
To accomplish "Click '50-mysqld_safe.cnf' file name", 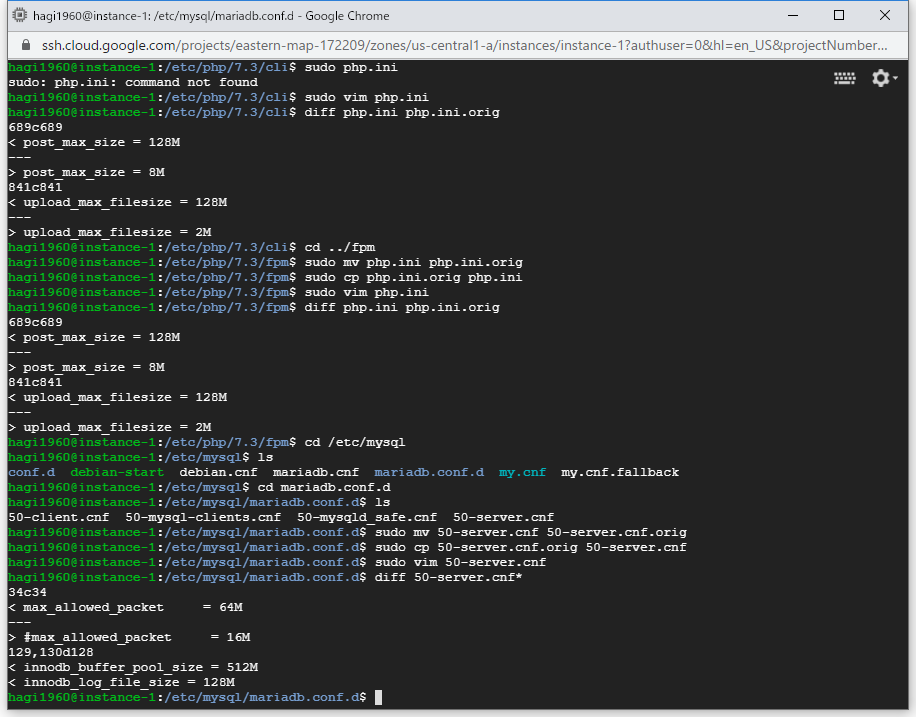I will [367, 517].
